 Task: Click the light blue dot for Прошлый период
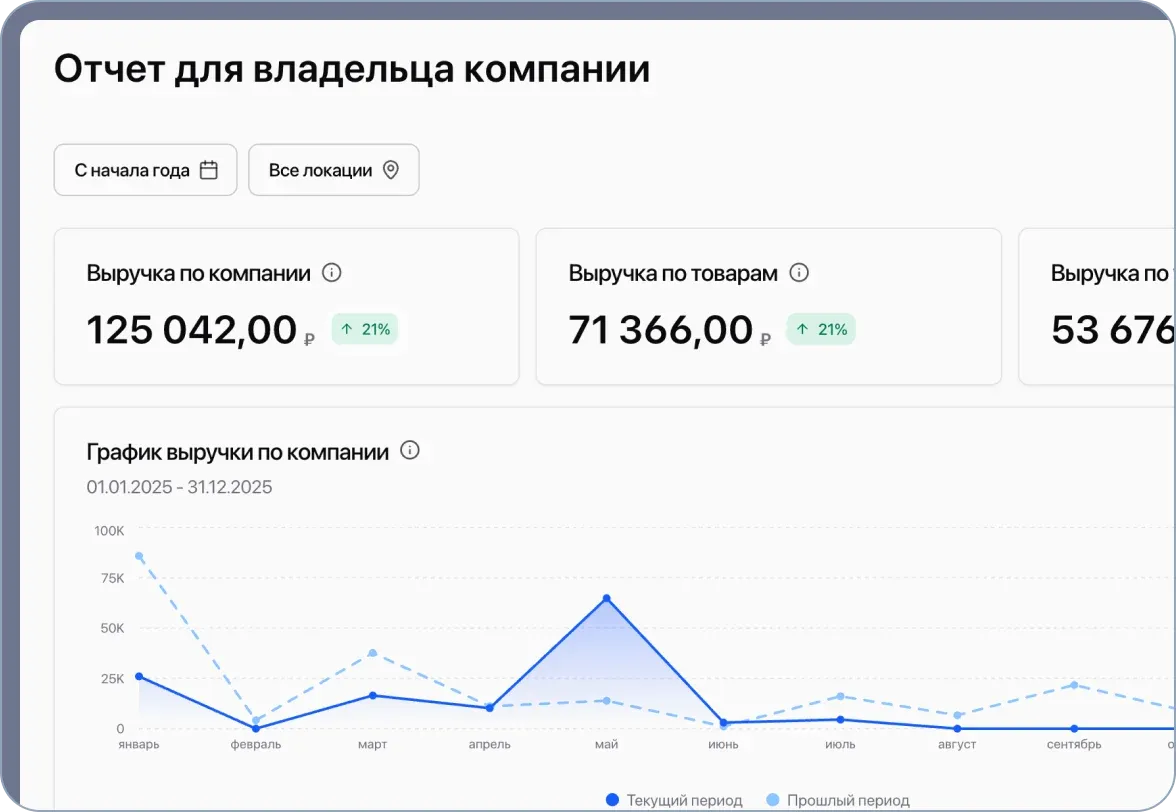pos(771,800)
